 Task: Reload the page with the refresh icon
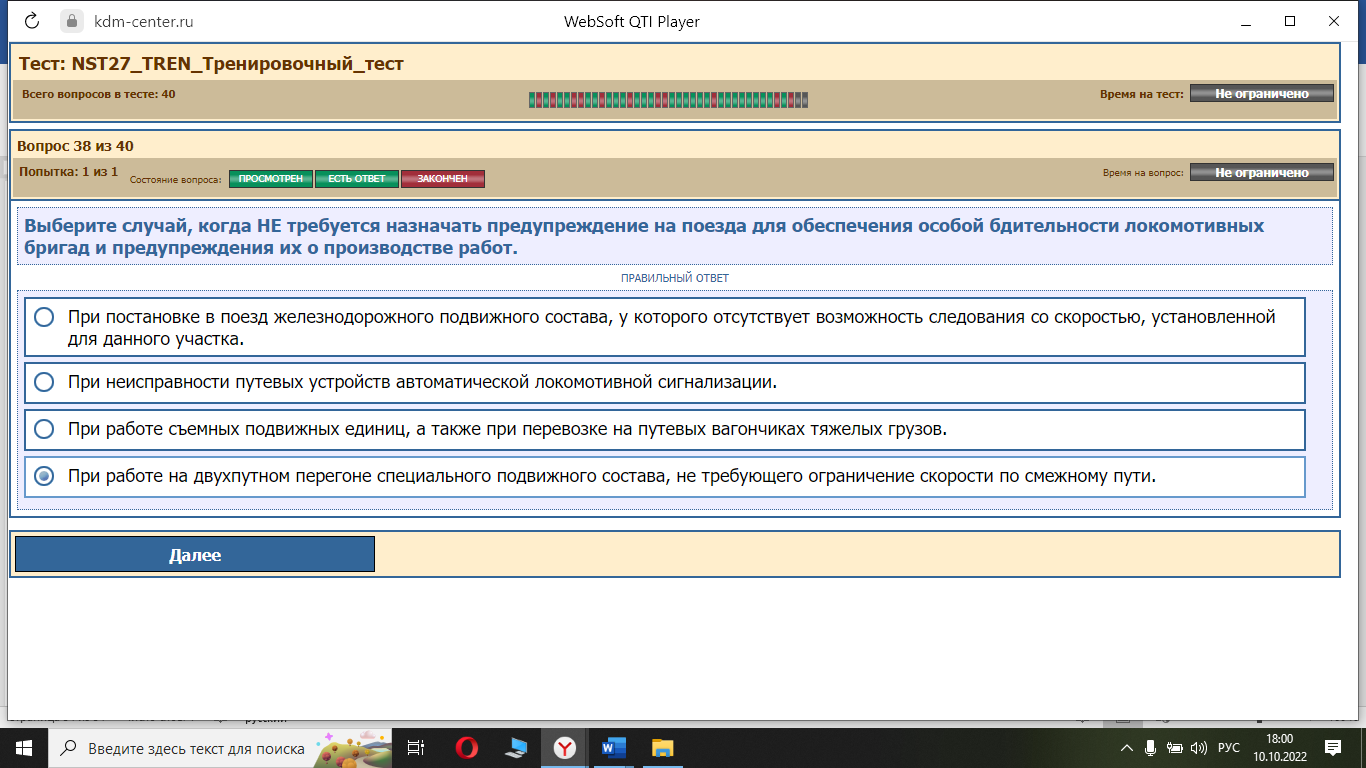click(31, 21)
